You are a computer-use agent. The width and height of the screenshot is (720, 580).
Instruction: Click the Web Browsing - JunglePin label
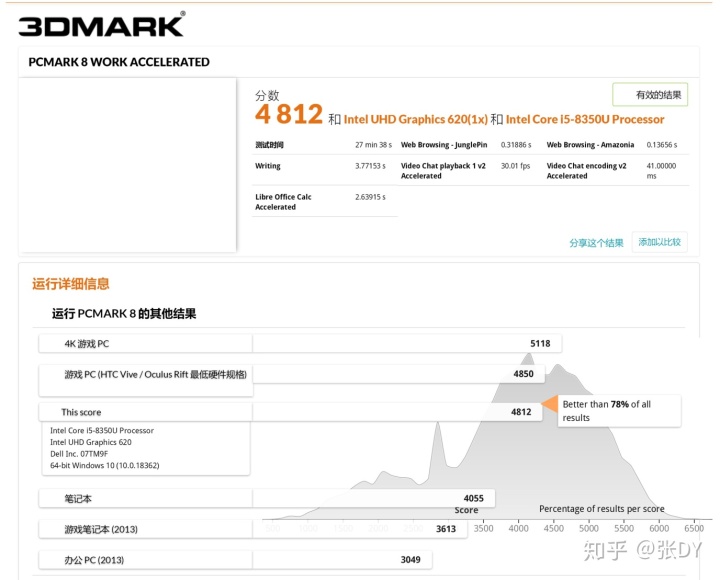(x=444, y=145)
